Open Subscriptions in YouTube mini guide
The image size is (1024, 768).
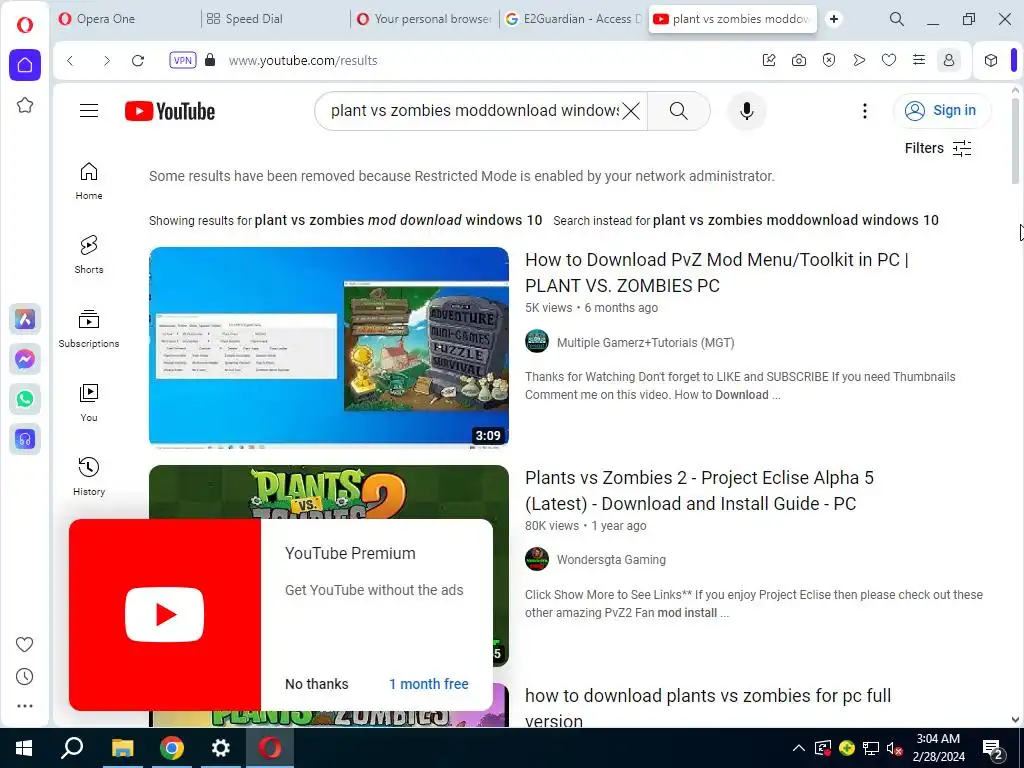tap(89, 328)
